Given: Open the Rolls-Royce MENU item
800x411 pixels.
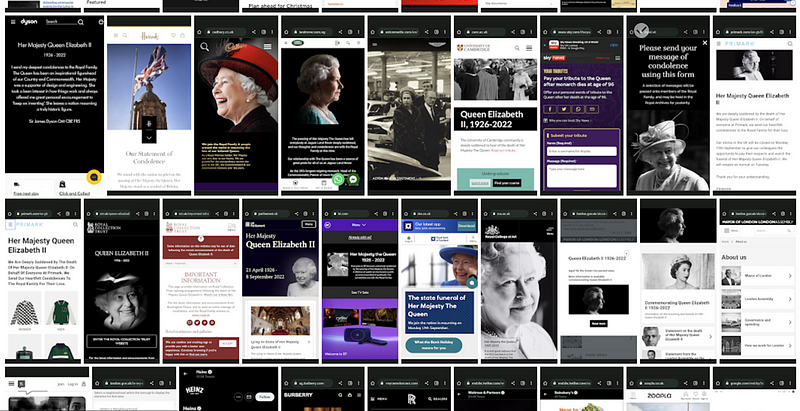Looking at the screenshot, I should 379,399.
